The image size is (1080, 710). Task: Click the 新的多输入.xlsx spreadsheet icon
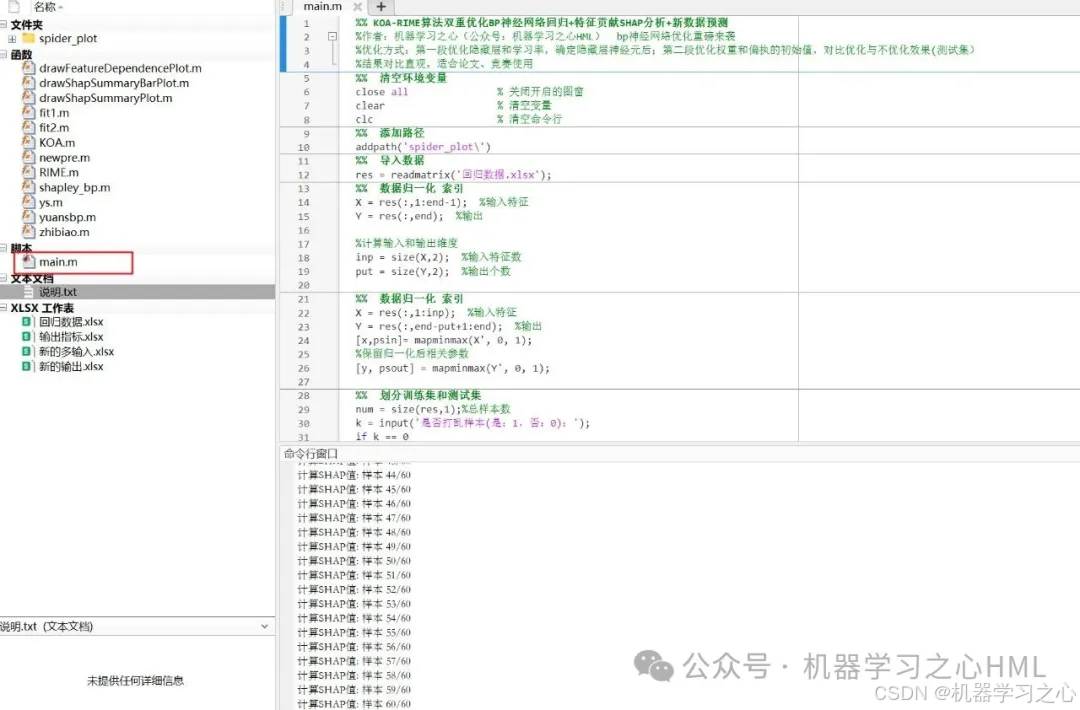26,352
